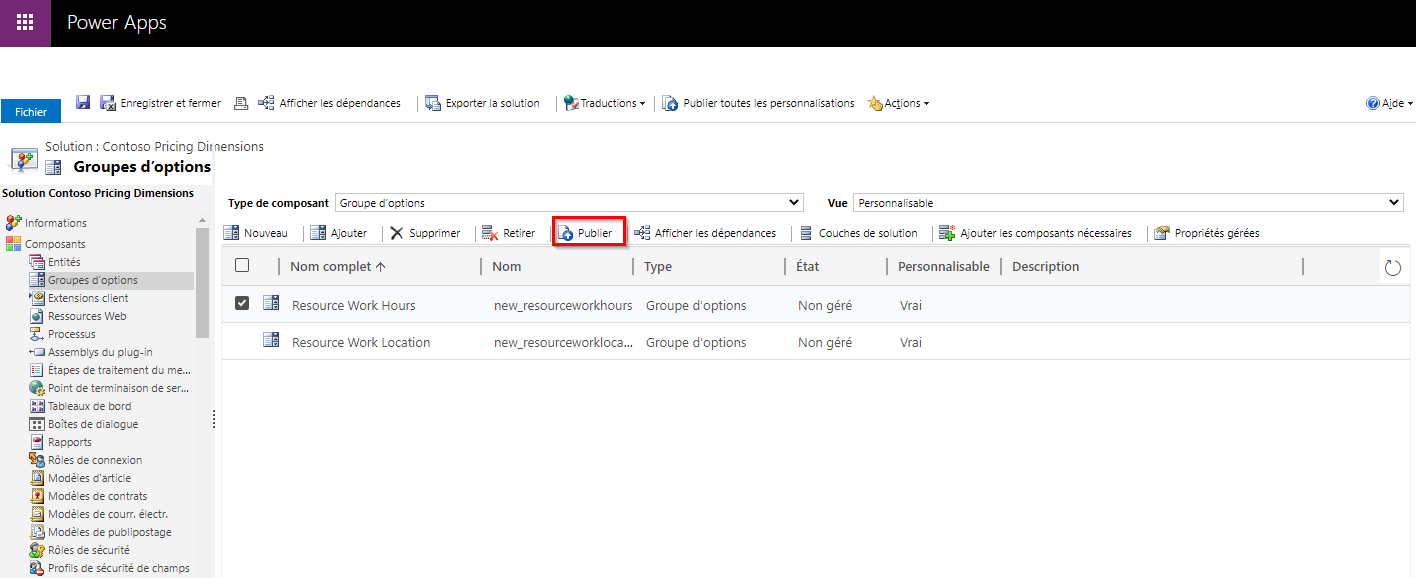Click the Publier button

tap(589, 233)
